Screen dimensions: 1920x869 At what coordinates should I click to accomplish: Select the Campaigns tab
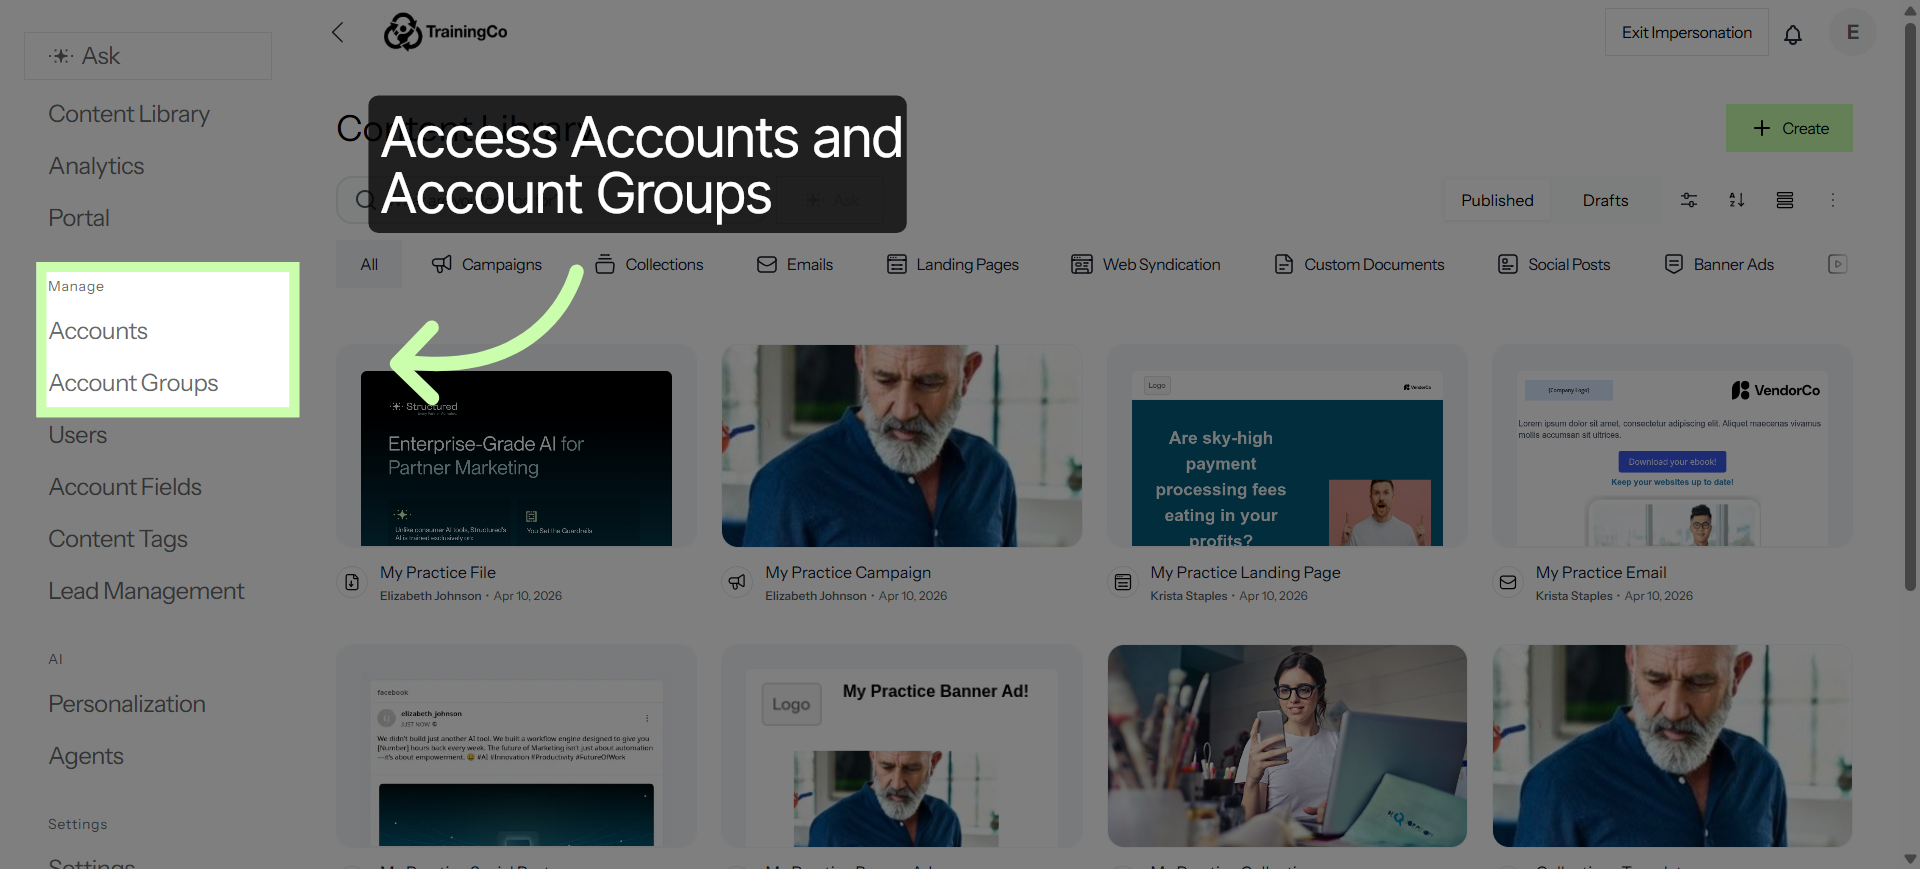[x=487, y=264]
